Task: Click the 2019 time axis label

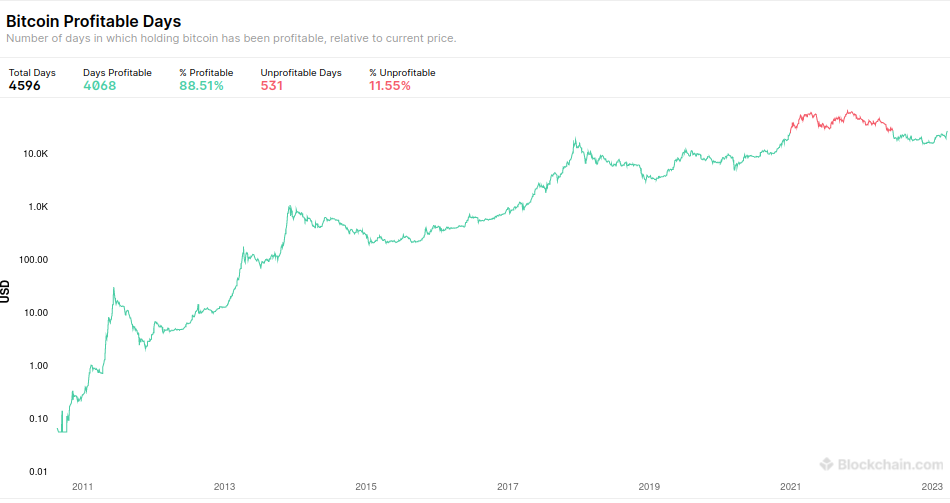Action: pyautogui.click(x=650, y=487)
